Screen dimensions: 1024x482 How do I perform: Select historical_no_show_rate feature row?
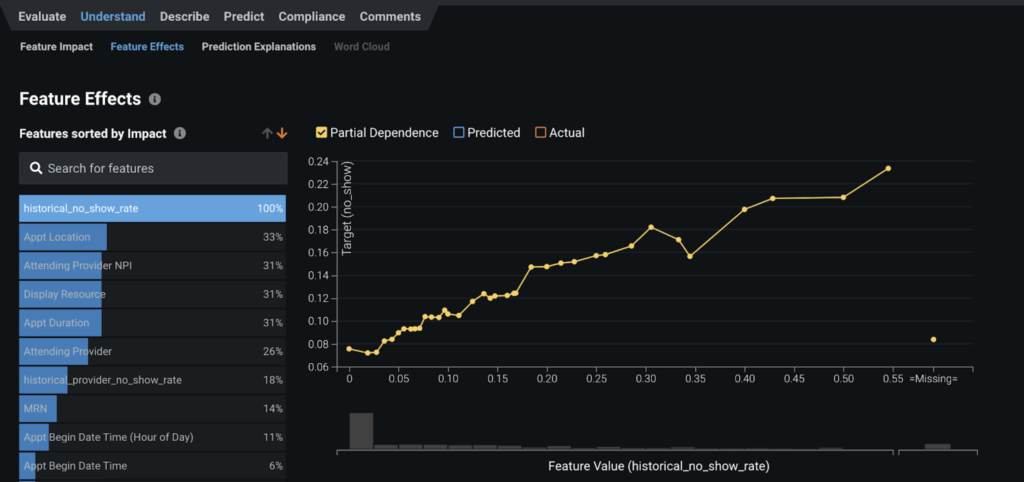click(152, 208)
